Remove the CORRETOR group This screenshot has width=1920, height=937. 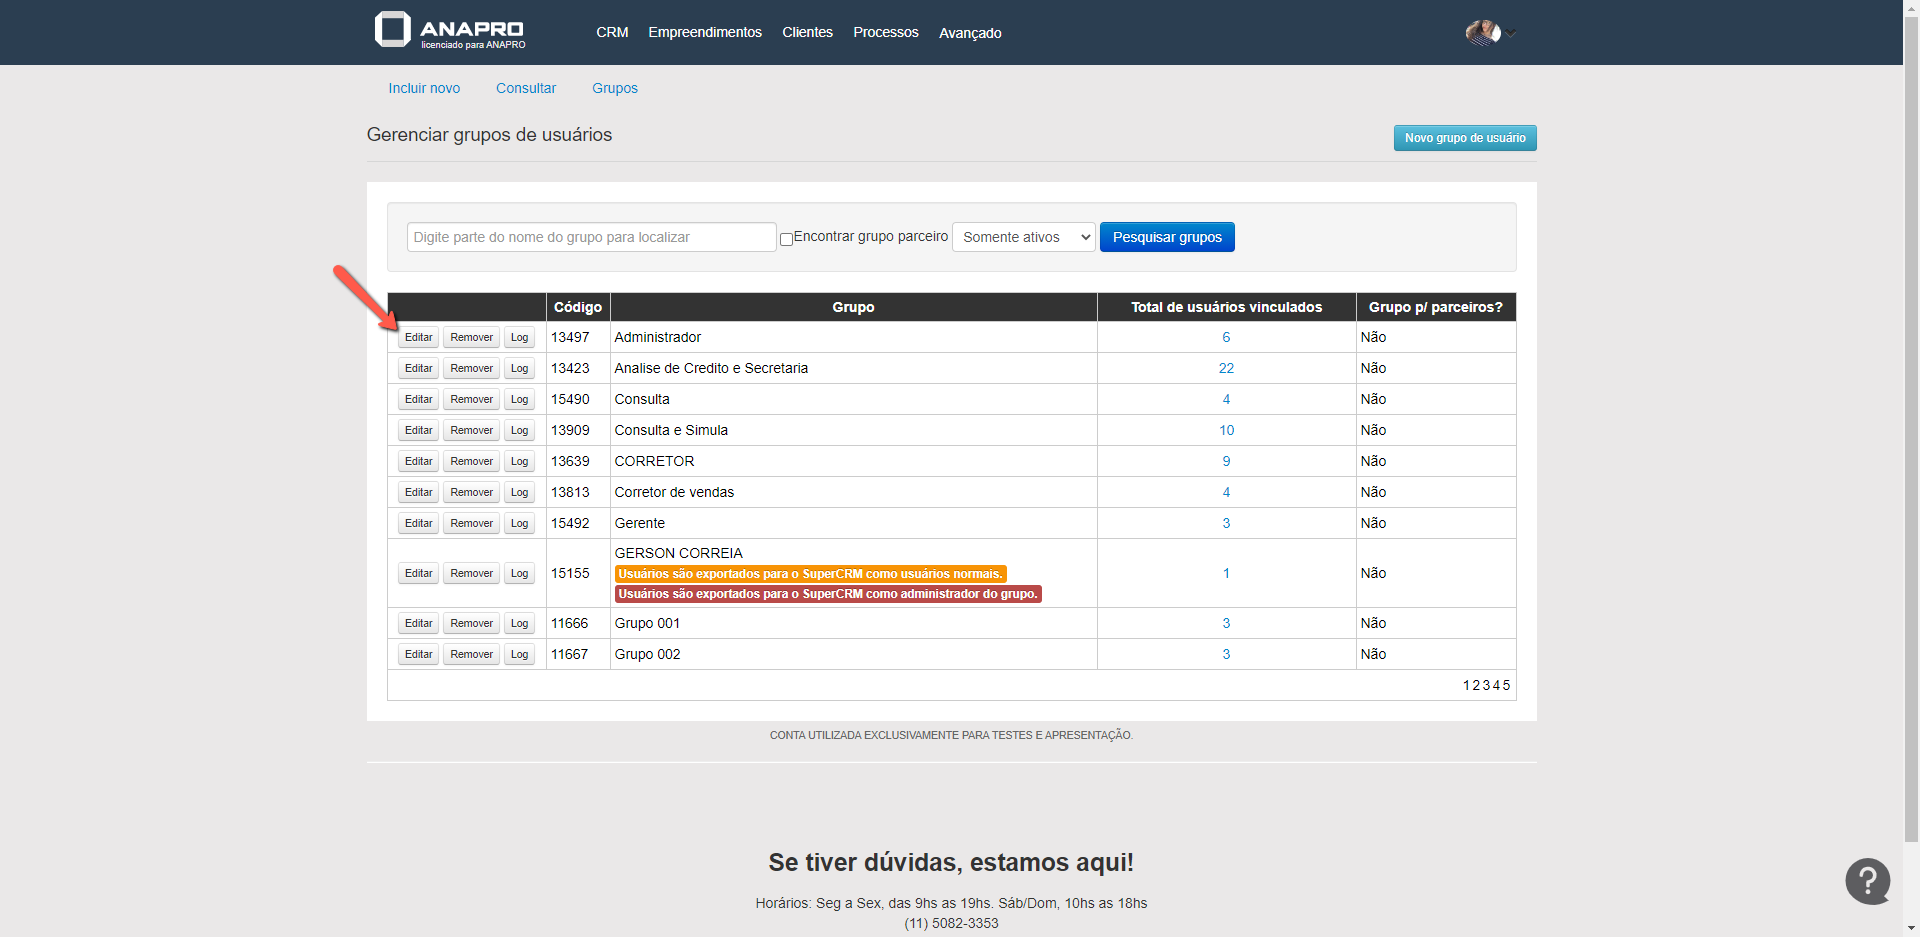click(x=471, y=461)
